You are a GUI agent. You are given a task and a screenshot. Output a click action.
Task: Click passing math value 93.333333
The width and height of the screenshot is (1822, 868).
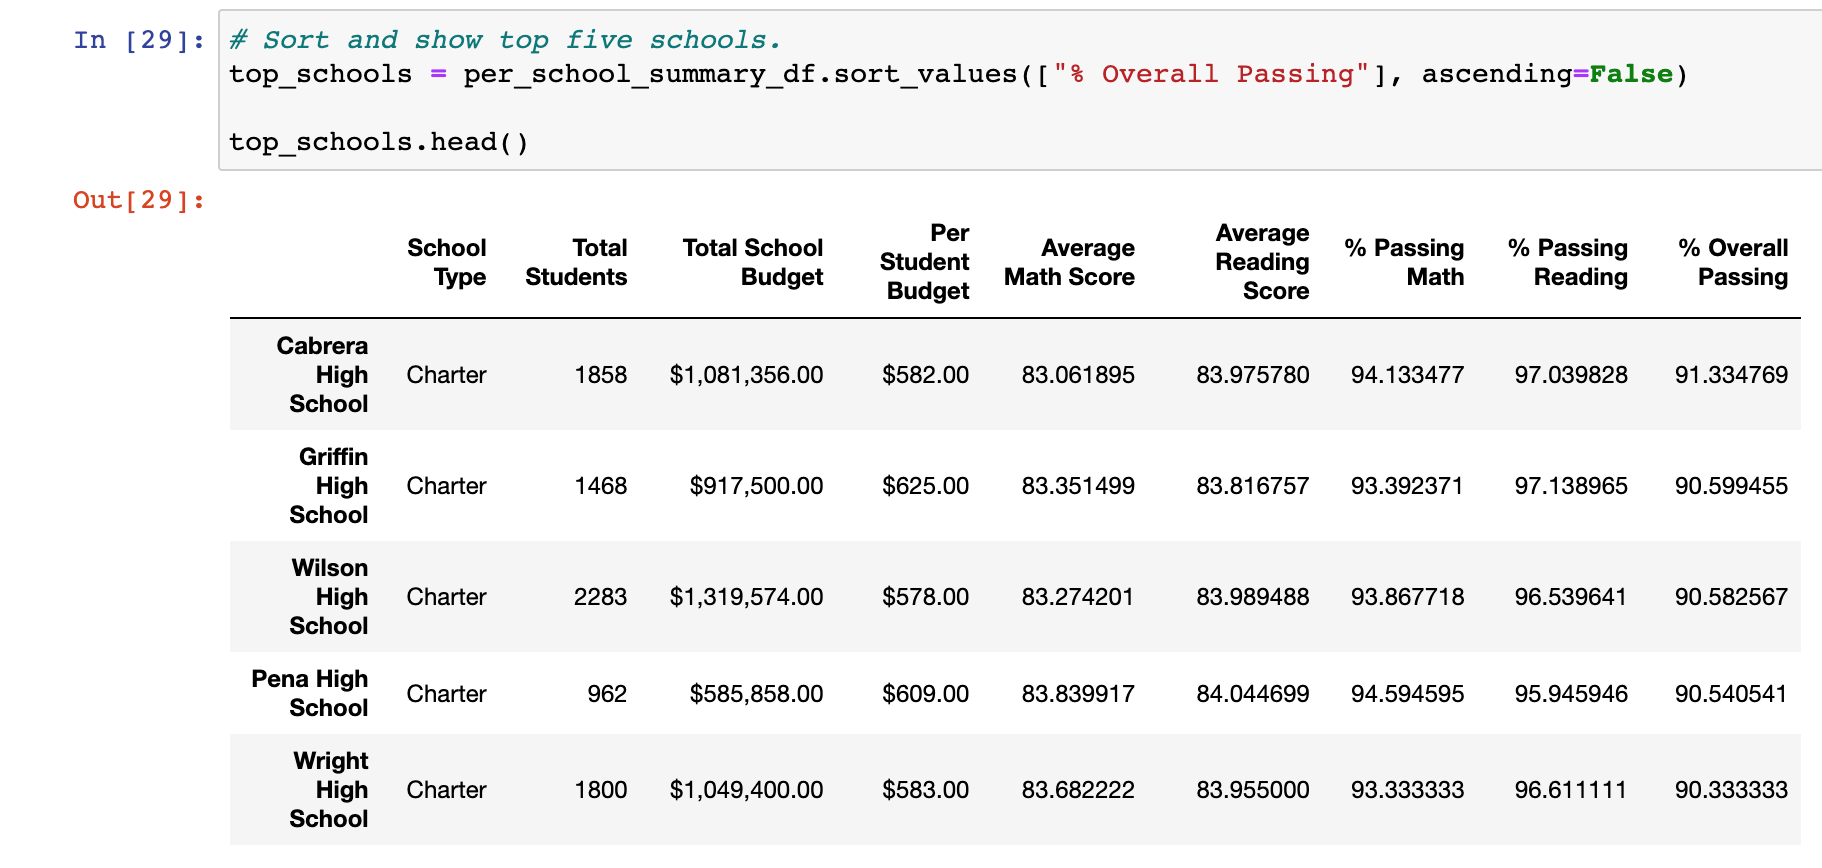[1407, 790]
